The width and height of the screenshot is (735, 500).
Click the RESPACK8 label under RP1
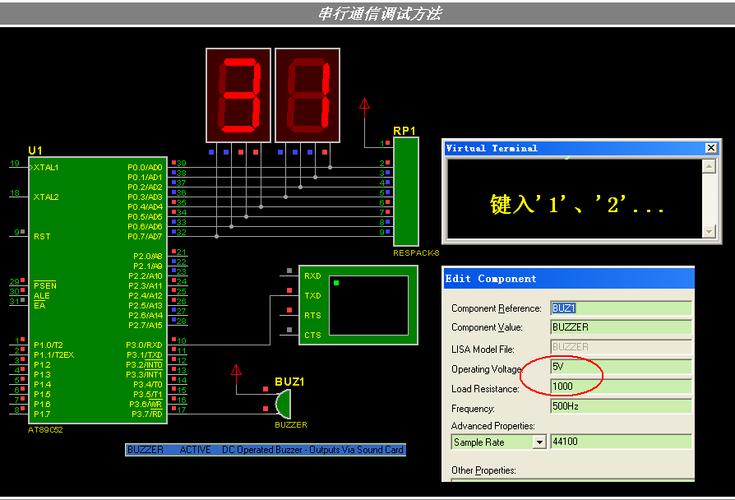(x=416, y=253)
